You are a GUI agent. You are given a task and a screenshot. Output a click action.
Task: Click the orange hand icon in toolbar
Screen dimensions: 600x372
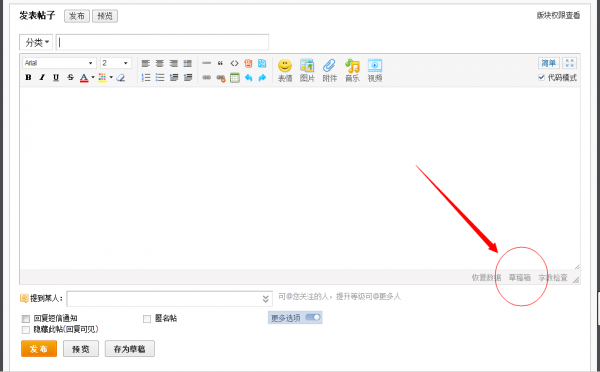click(248, 63)
